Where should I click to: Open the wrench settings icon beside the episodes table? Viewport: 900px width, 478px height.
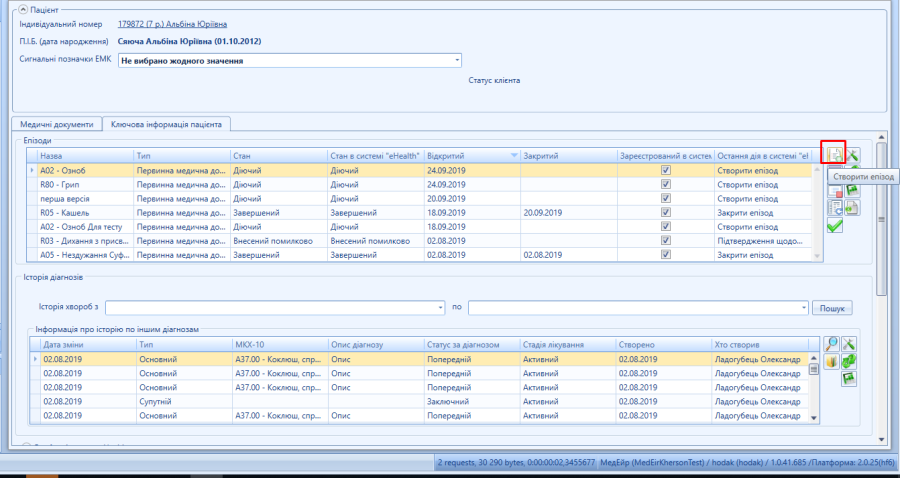coord(853,154)
